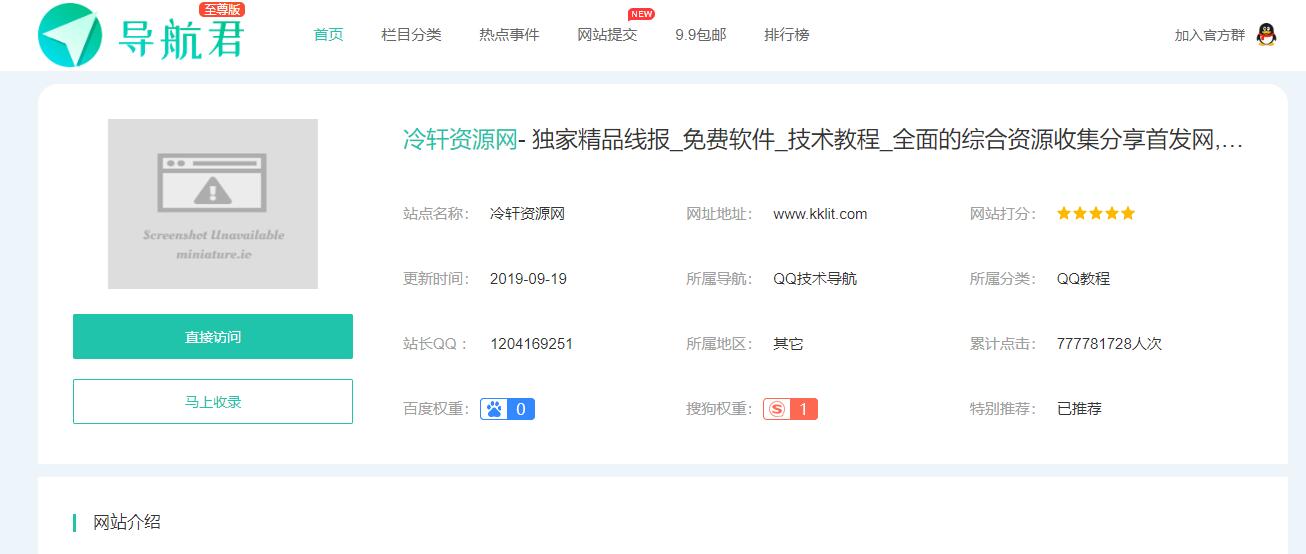Go to 热点事件 page

(x=509, y=35)
